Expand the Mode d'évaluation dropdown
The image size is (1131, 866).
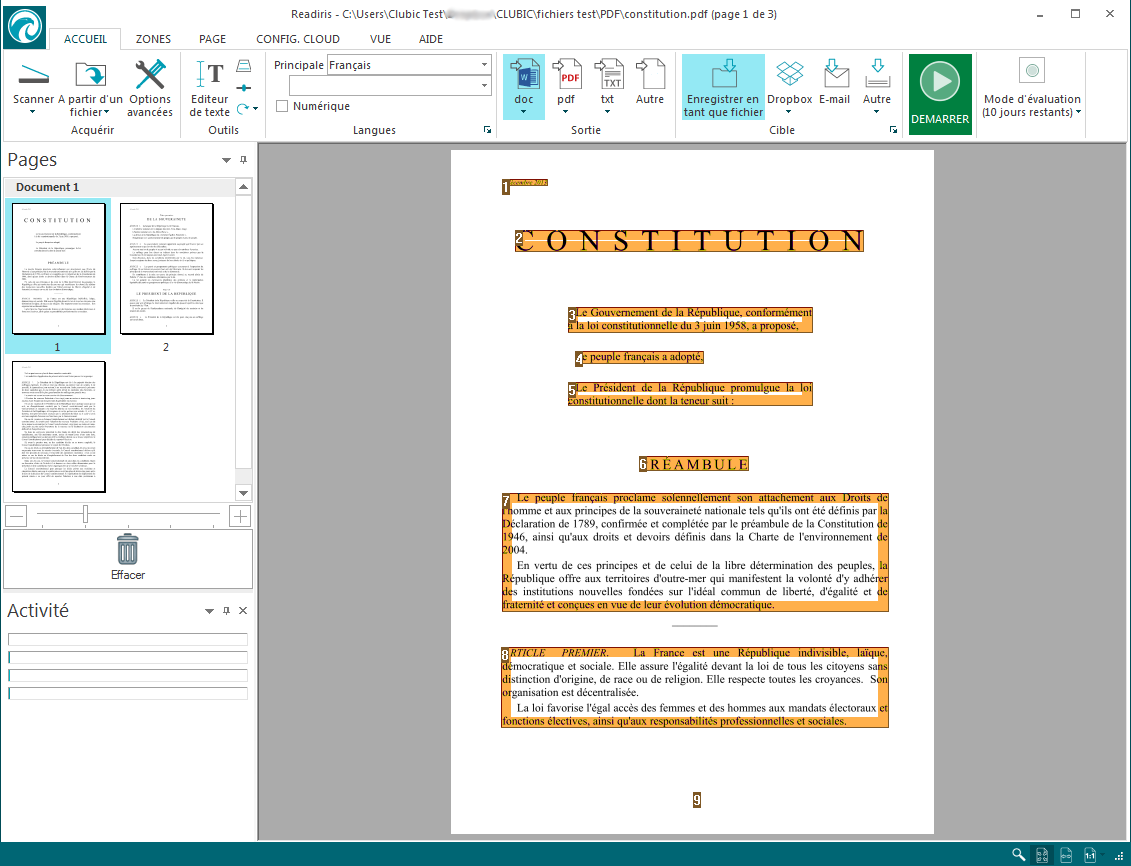(1080, 112)
